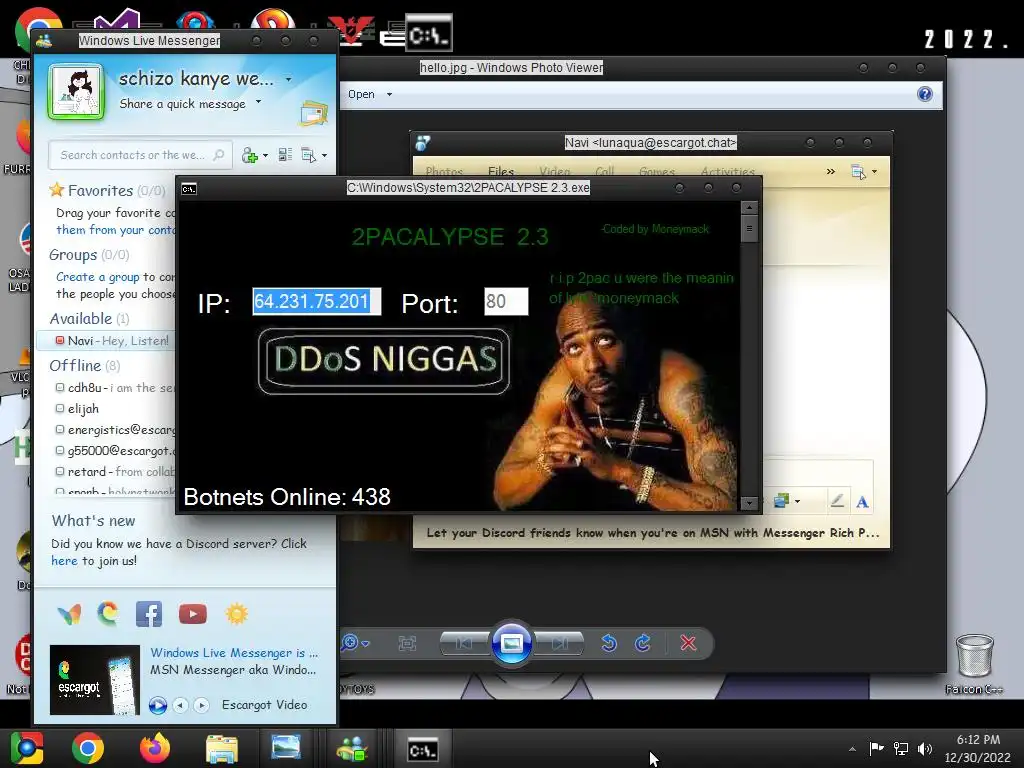Collapse the Favorites group header

coord(106,190)
